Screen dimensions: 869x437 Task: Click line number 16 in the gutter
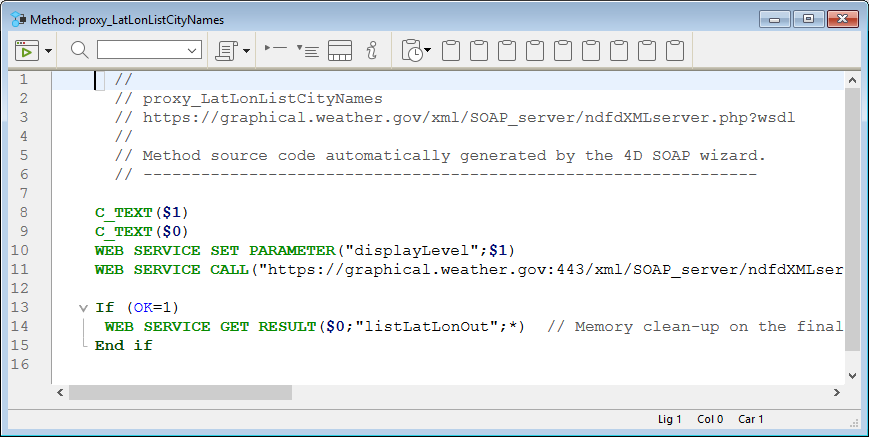tap(19, 364)
